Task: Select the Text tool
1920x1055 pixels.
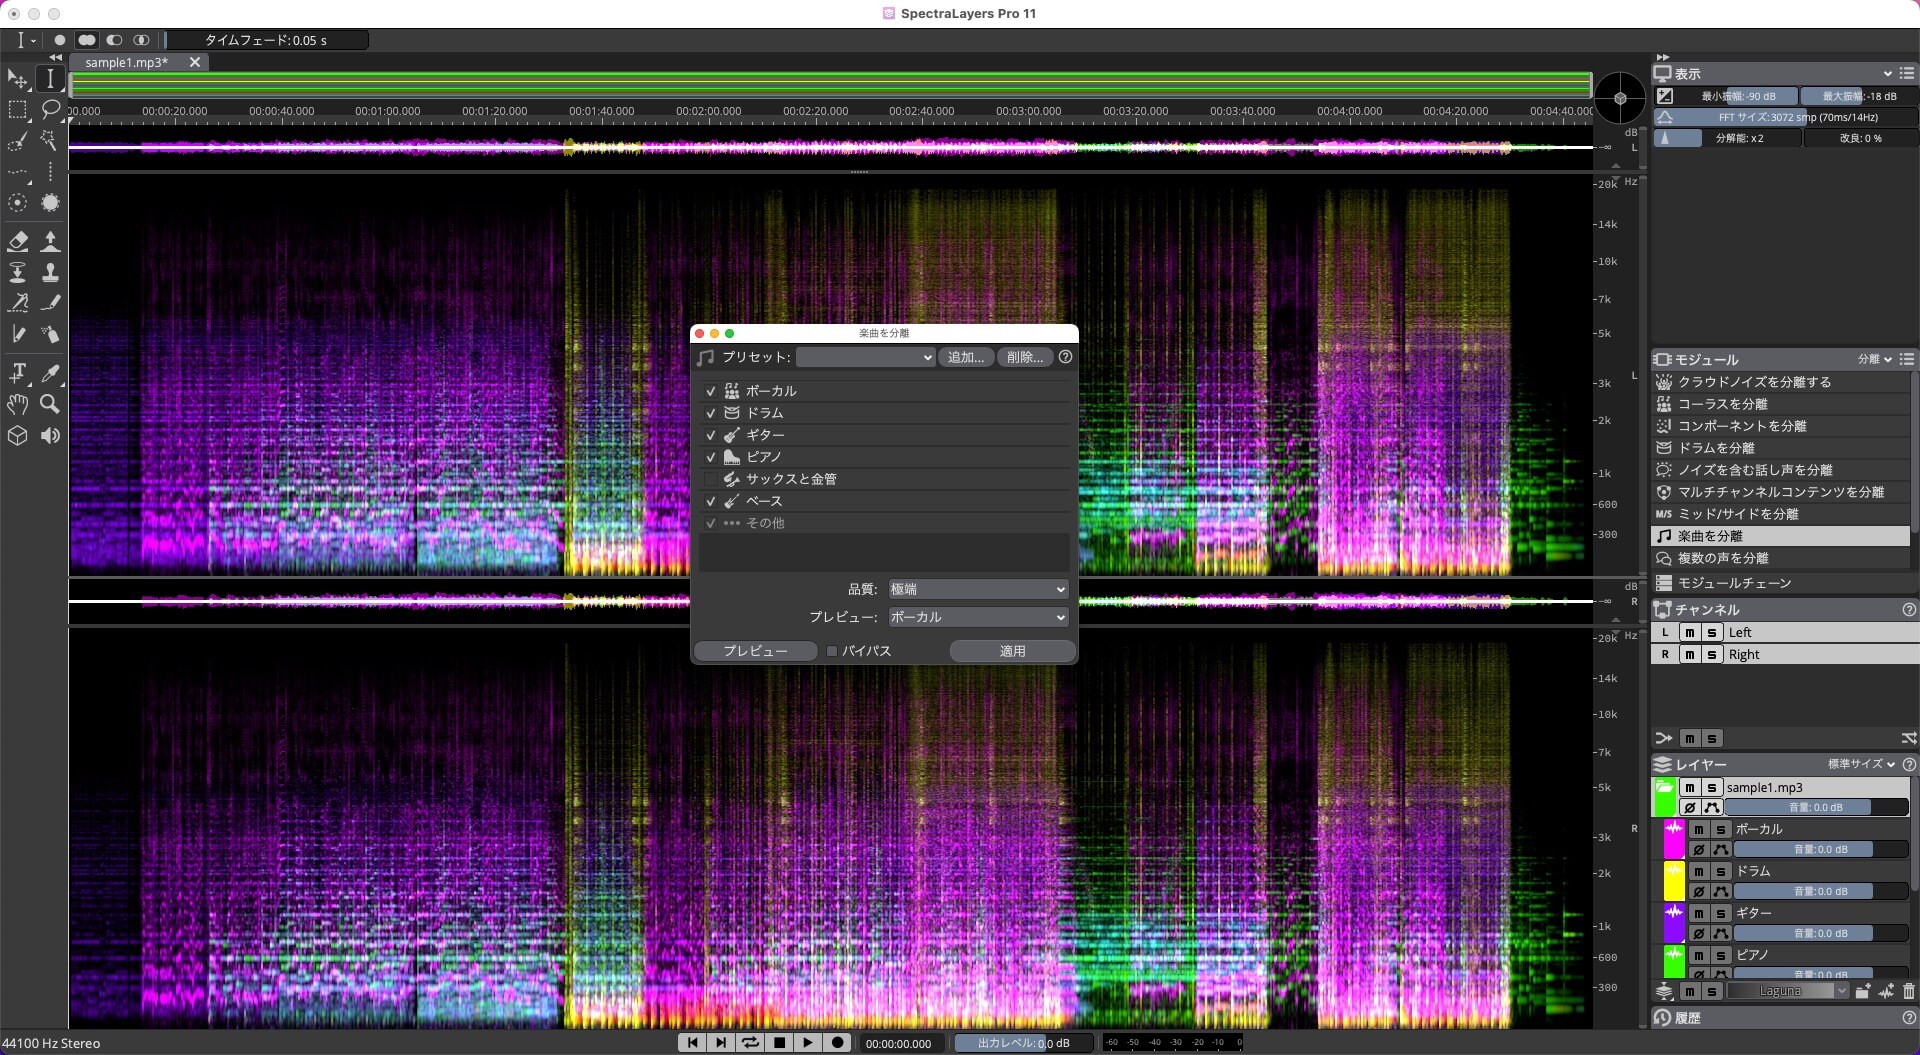Action: coord(18,374)
